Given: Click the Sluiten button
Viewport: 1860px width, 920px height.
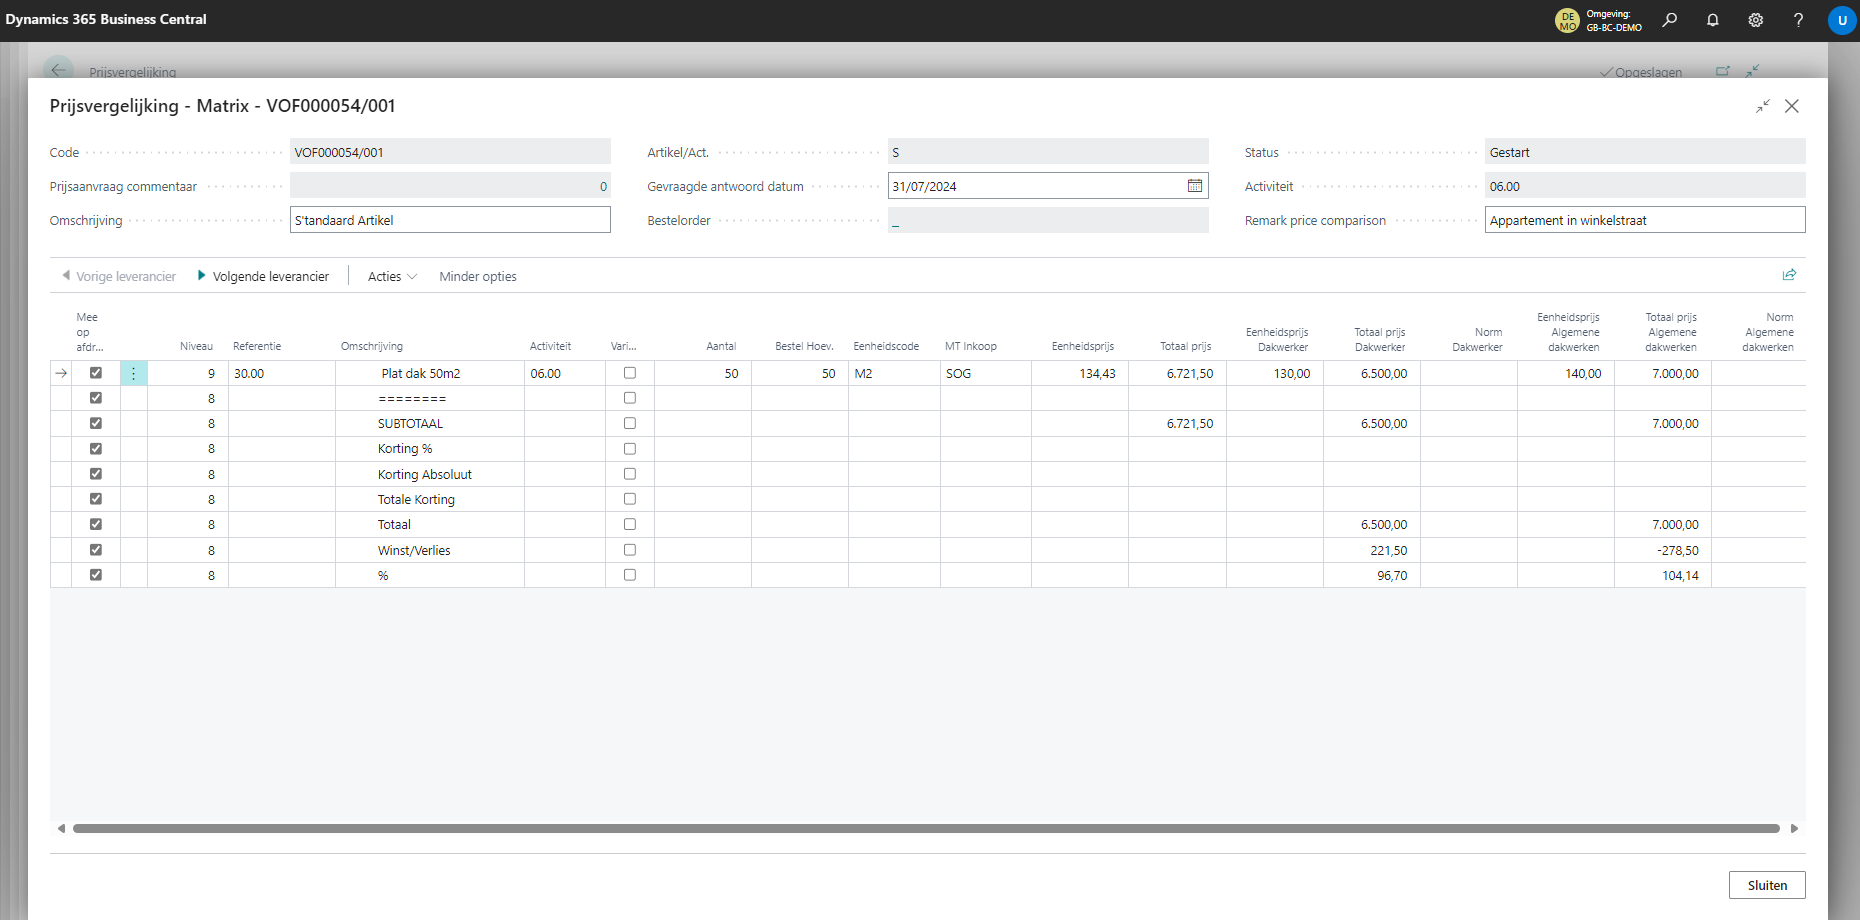Looking at the screenshot, I should point(1767,885).
